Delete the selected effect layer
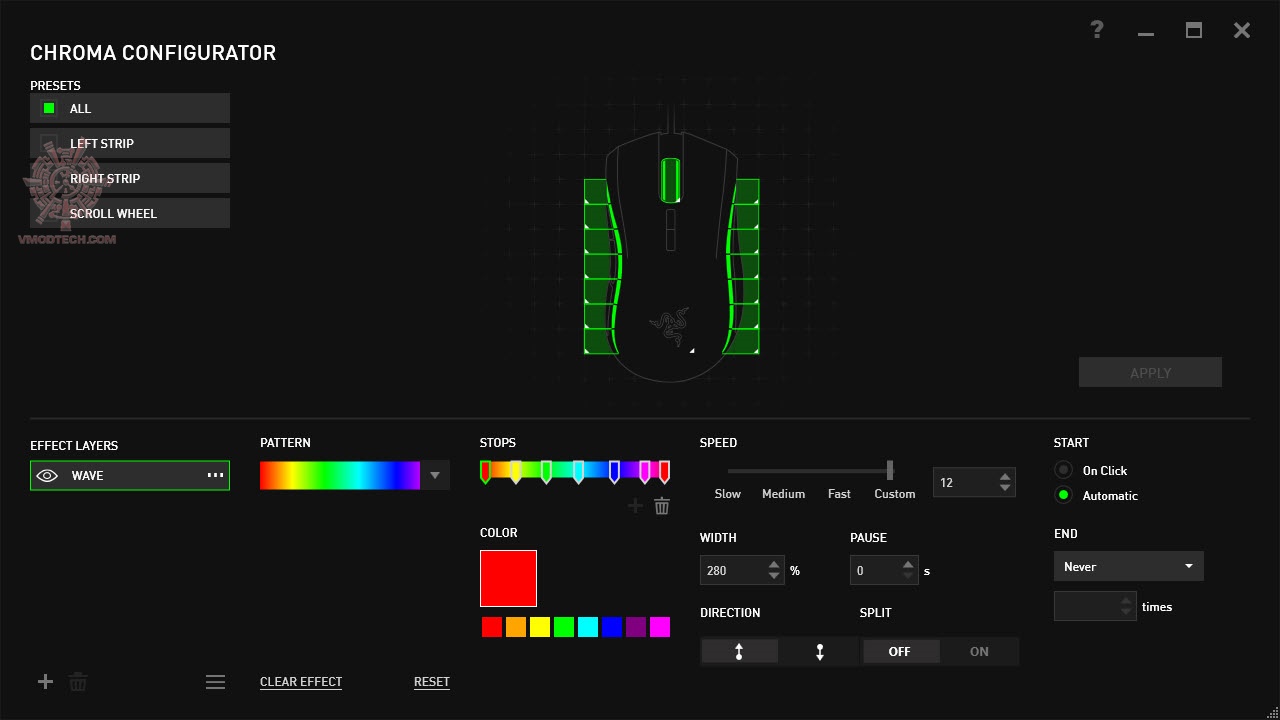Viewport: 1280px width, 720px height. click(78, 682)
